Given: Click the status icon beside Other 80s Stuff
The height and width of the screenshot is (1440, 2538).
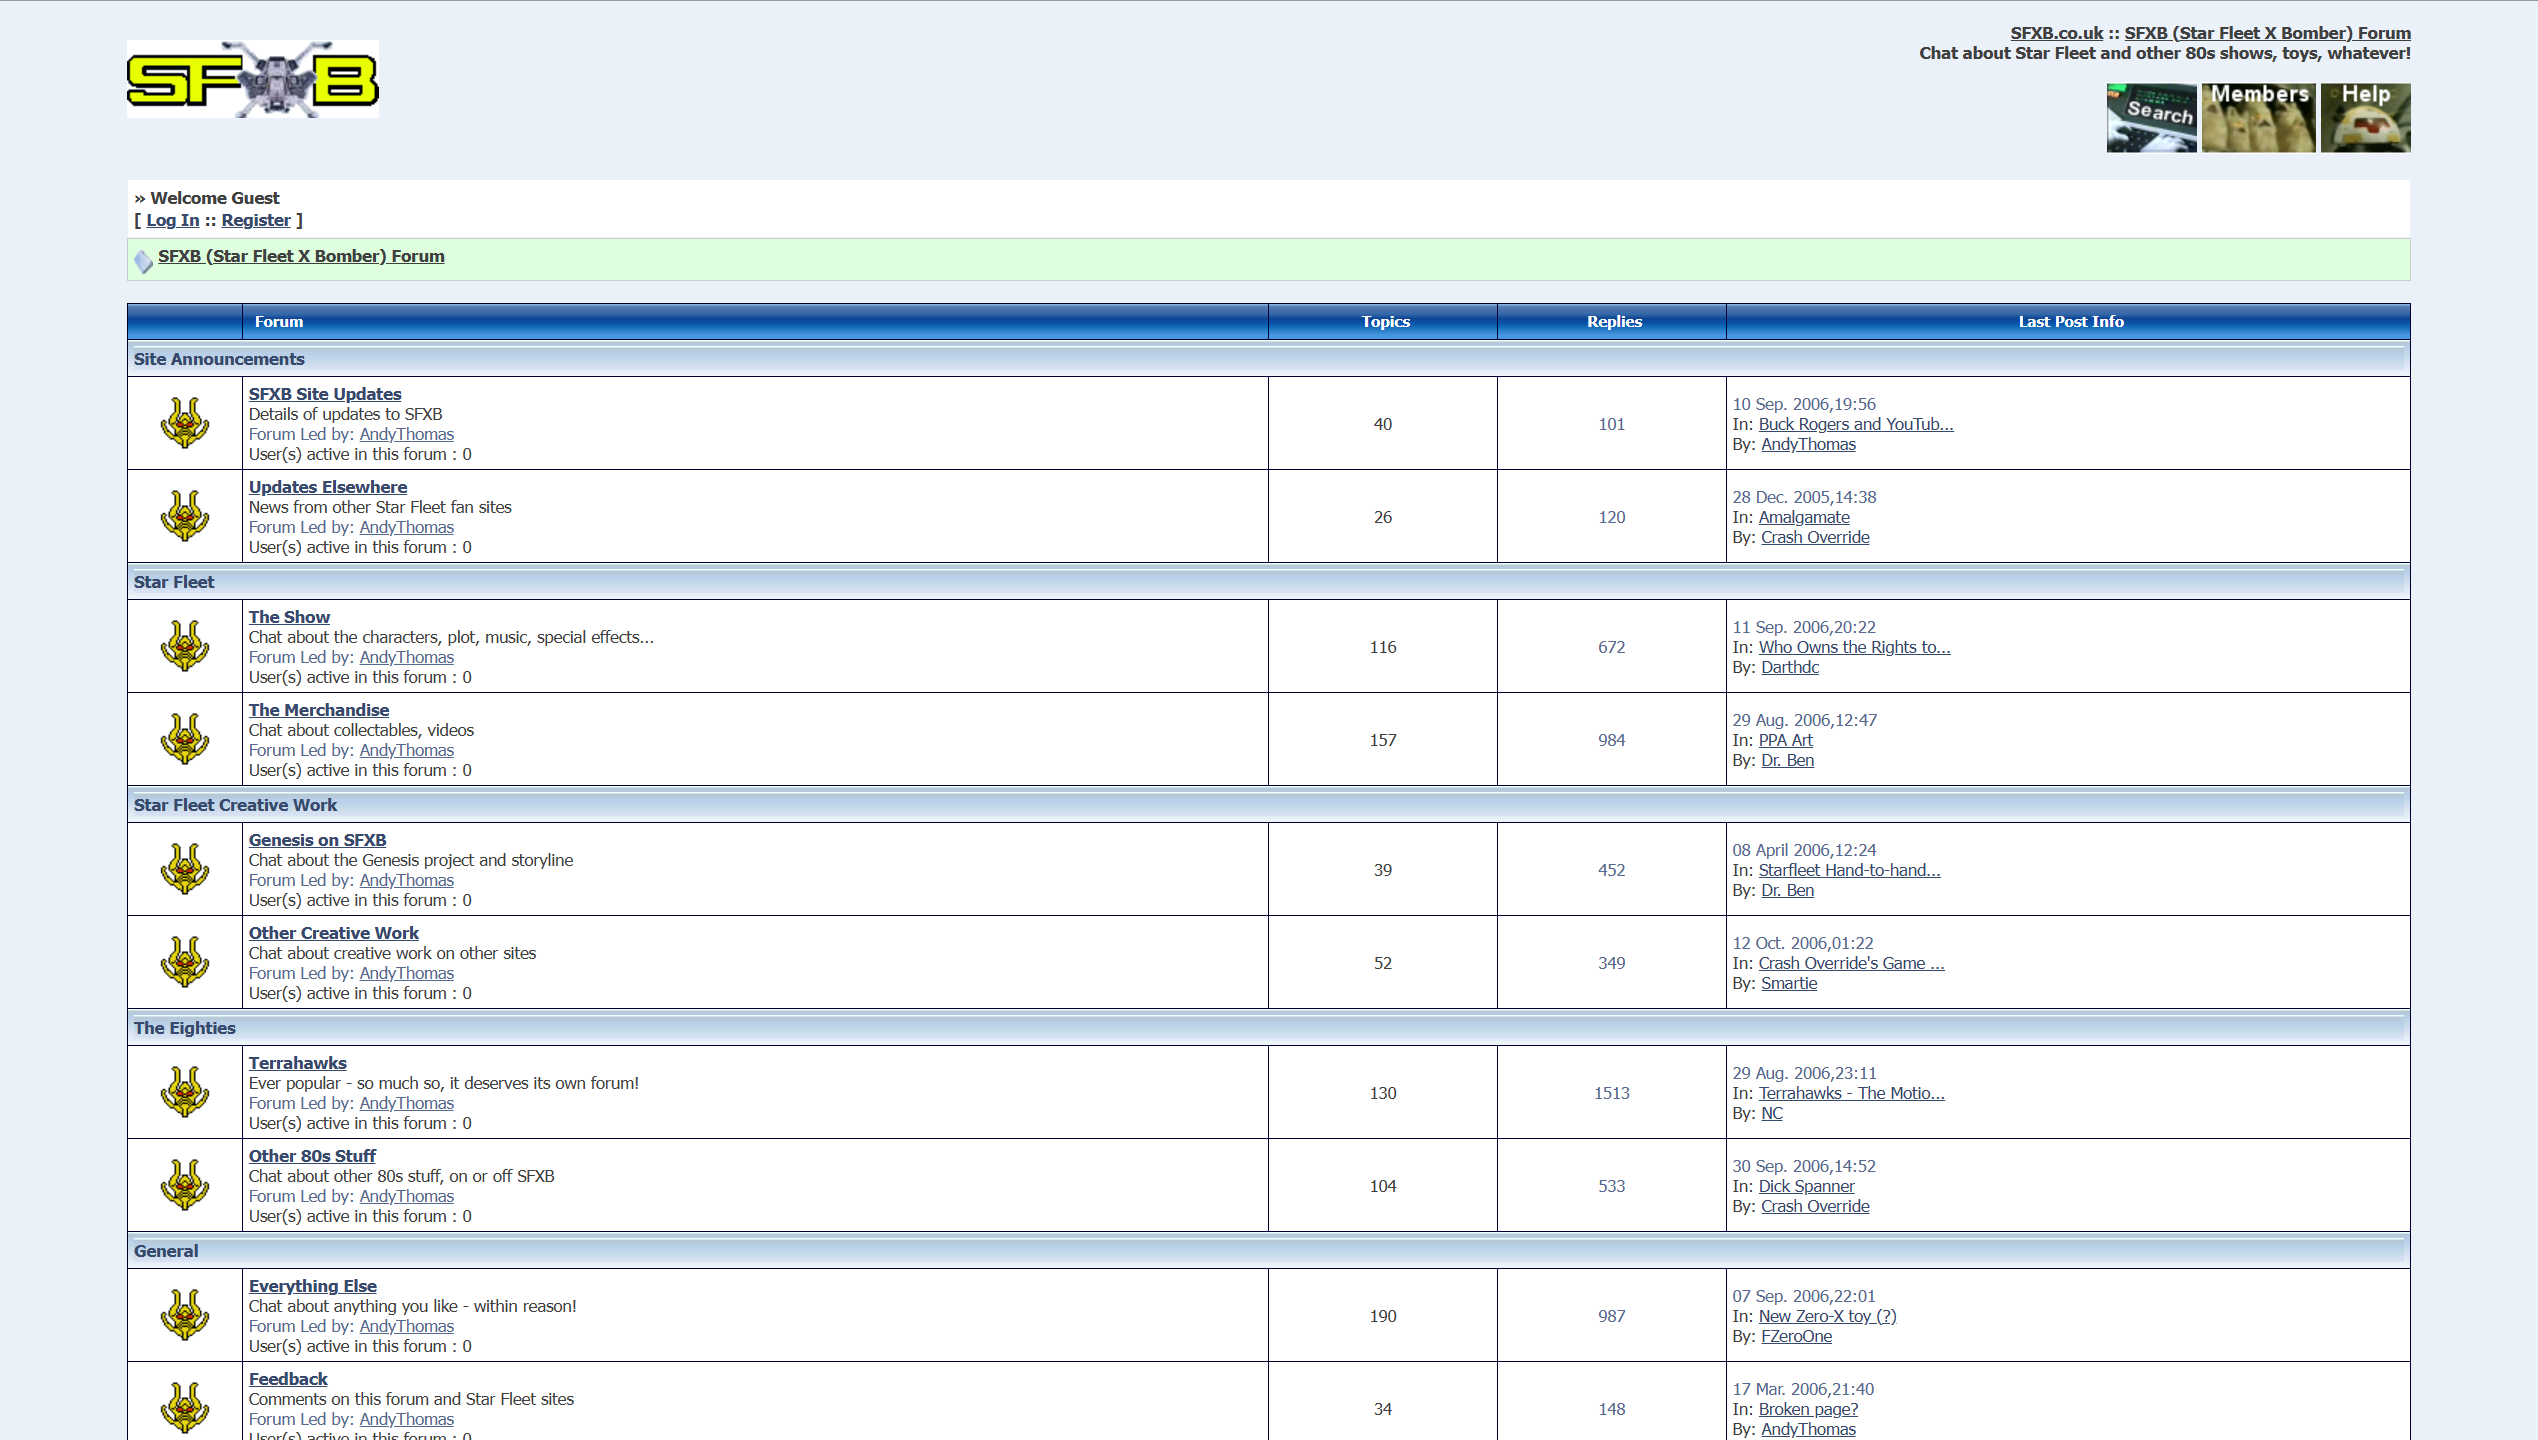Looking at the screenshot, I should (x=185, y=1185).
